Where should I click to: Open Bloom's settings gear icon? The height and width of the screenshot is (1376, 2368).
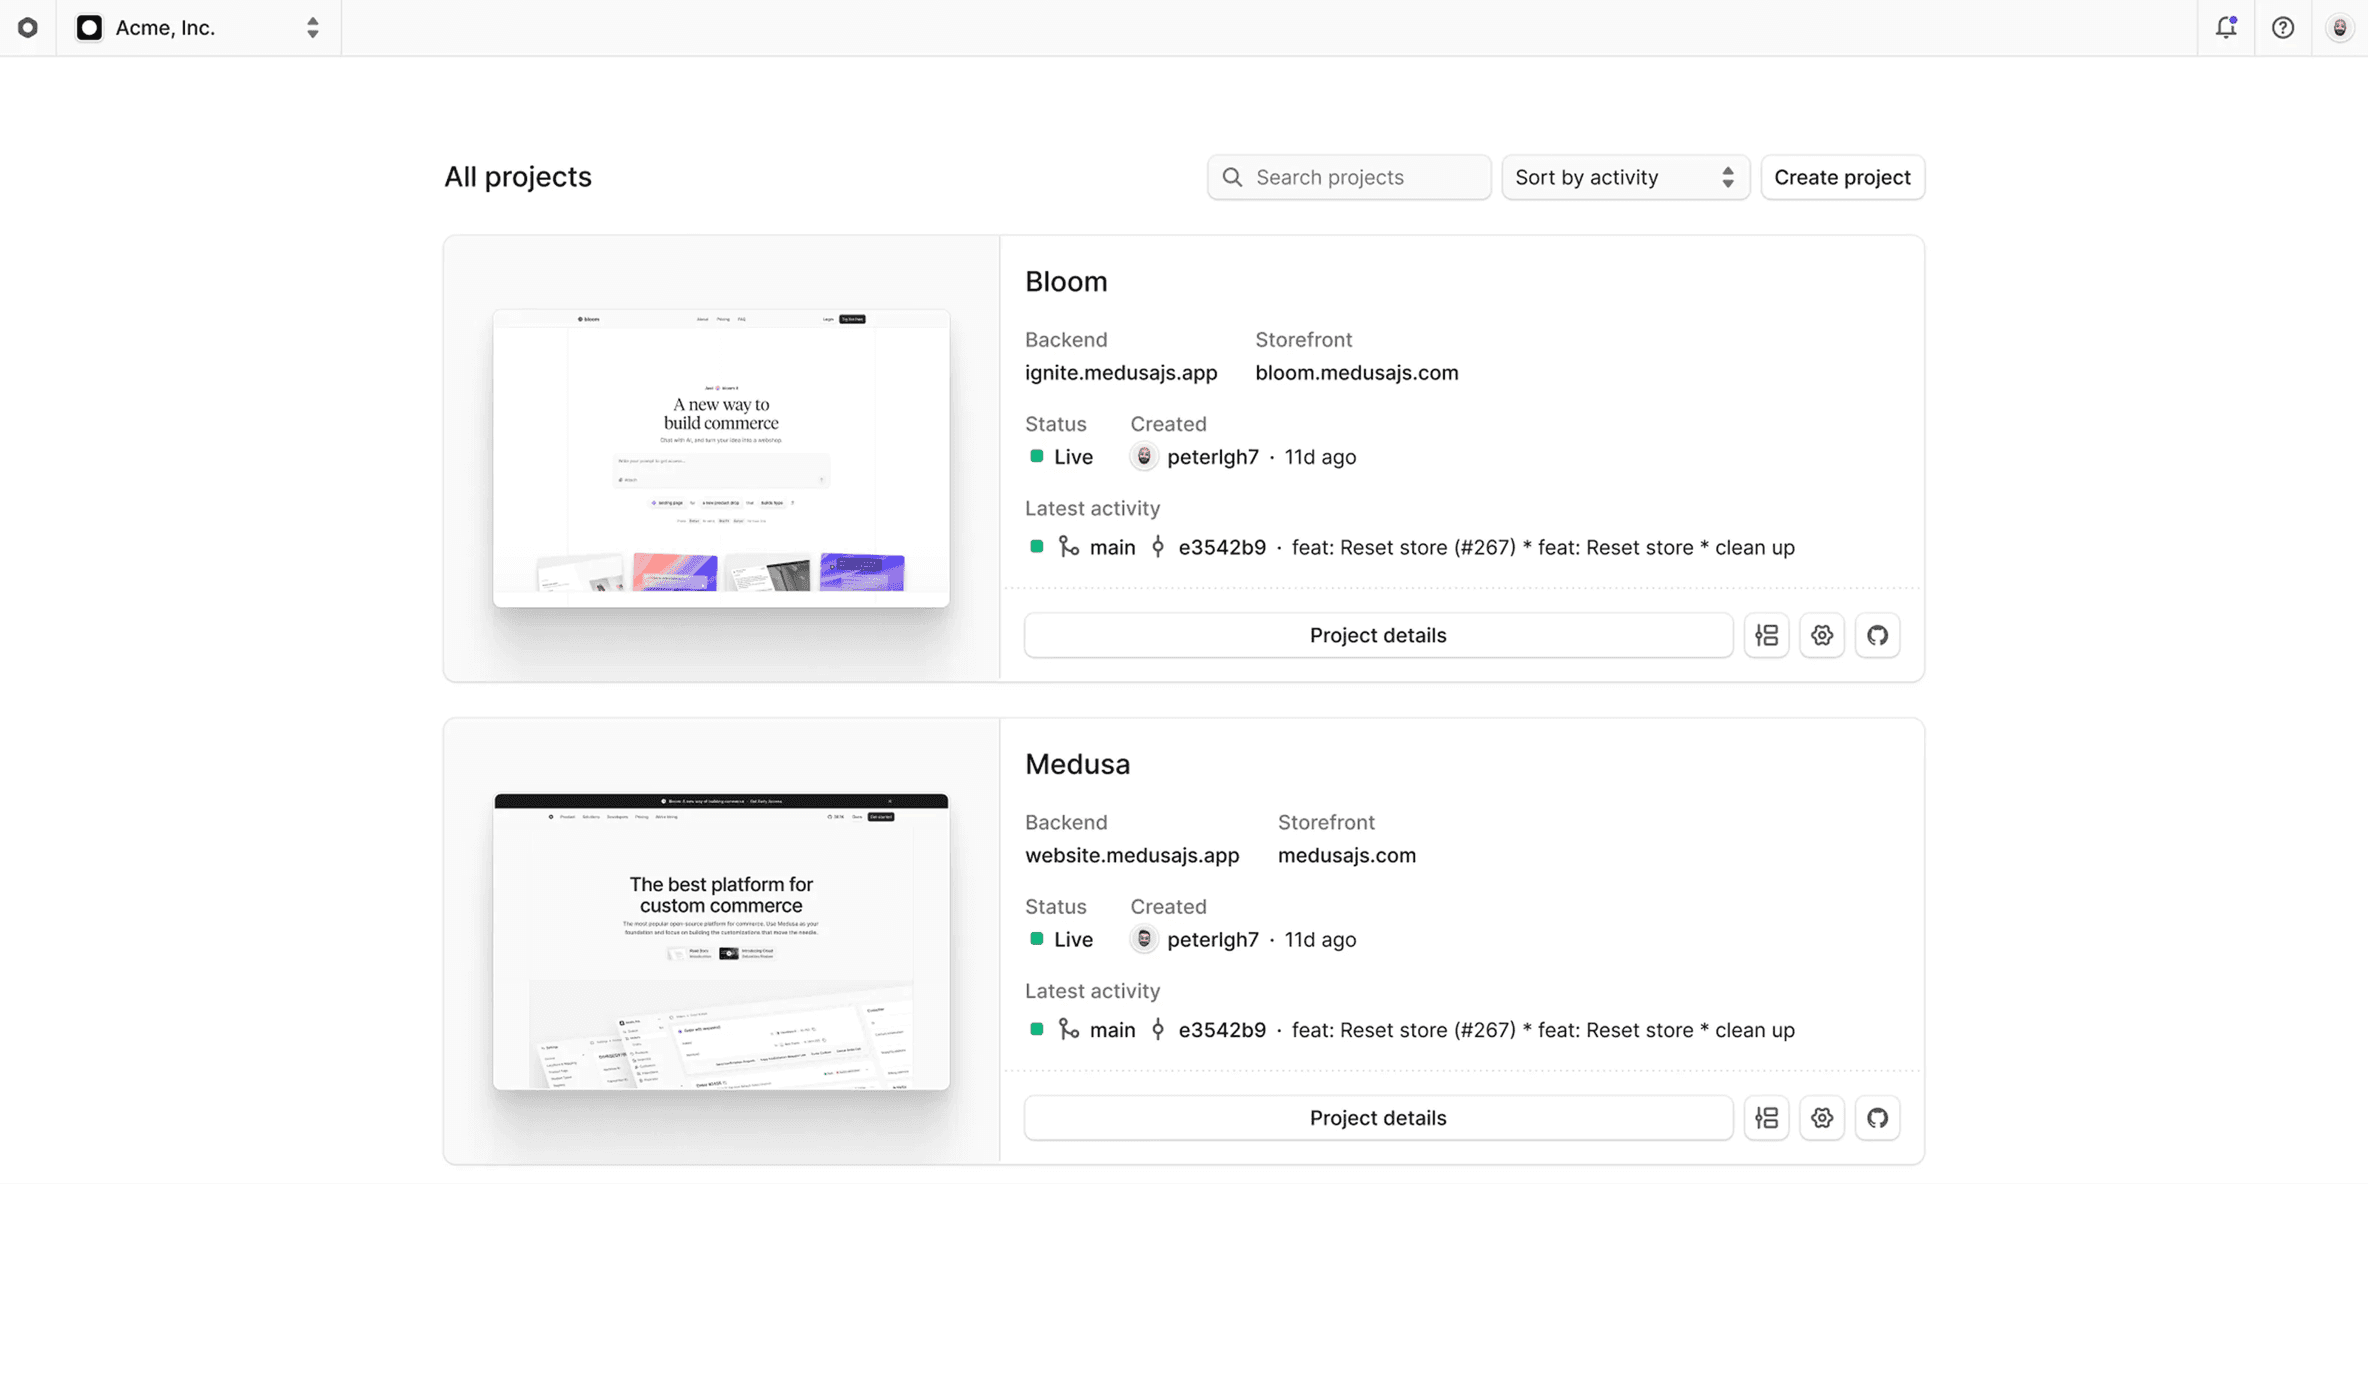coord(1822,635)
